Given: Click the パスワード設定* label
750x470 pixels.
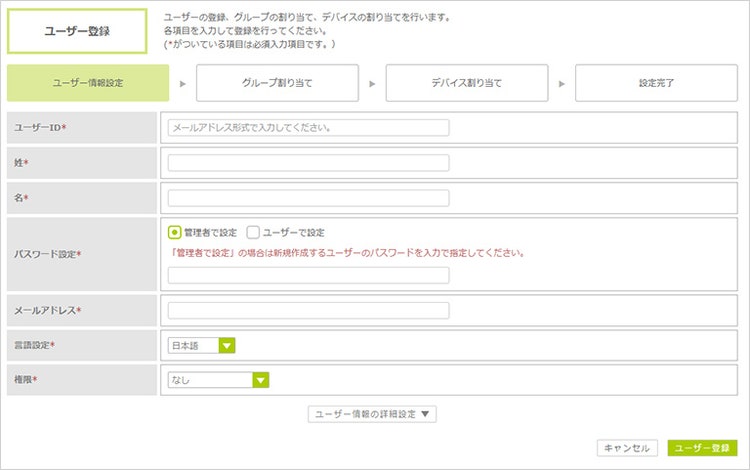Looking at the screenshot, I should coord(47,254).
